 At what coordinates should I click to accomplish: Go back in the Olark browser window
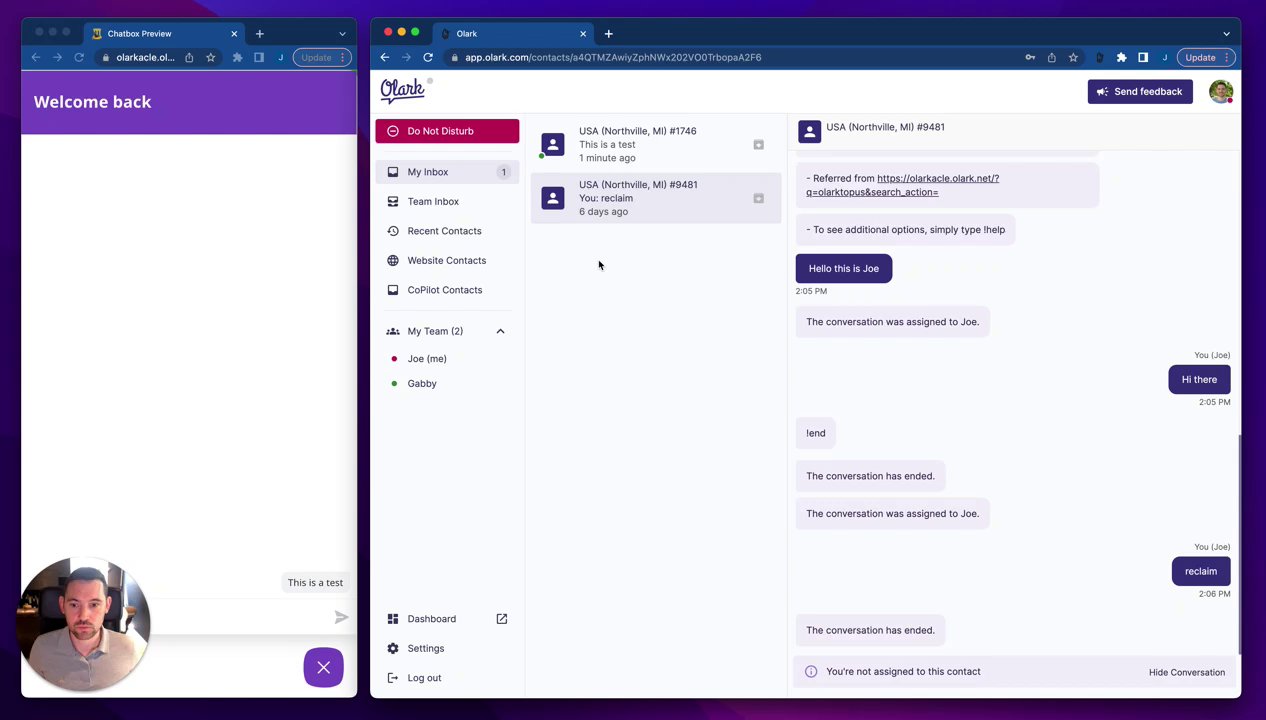tap(385, 57)
